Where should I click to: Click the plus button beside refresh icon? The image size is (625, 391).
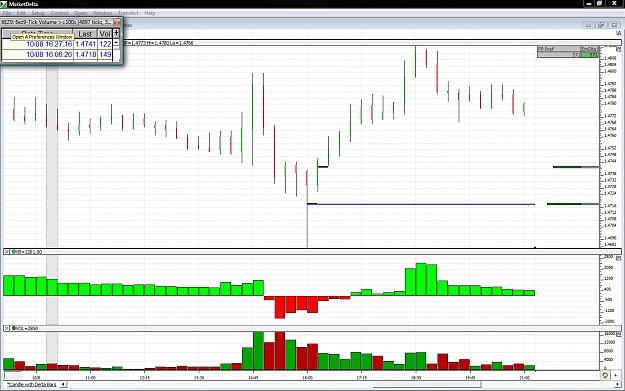point(615,375)
